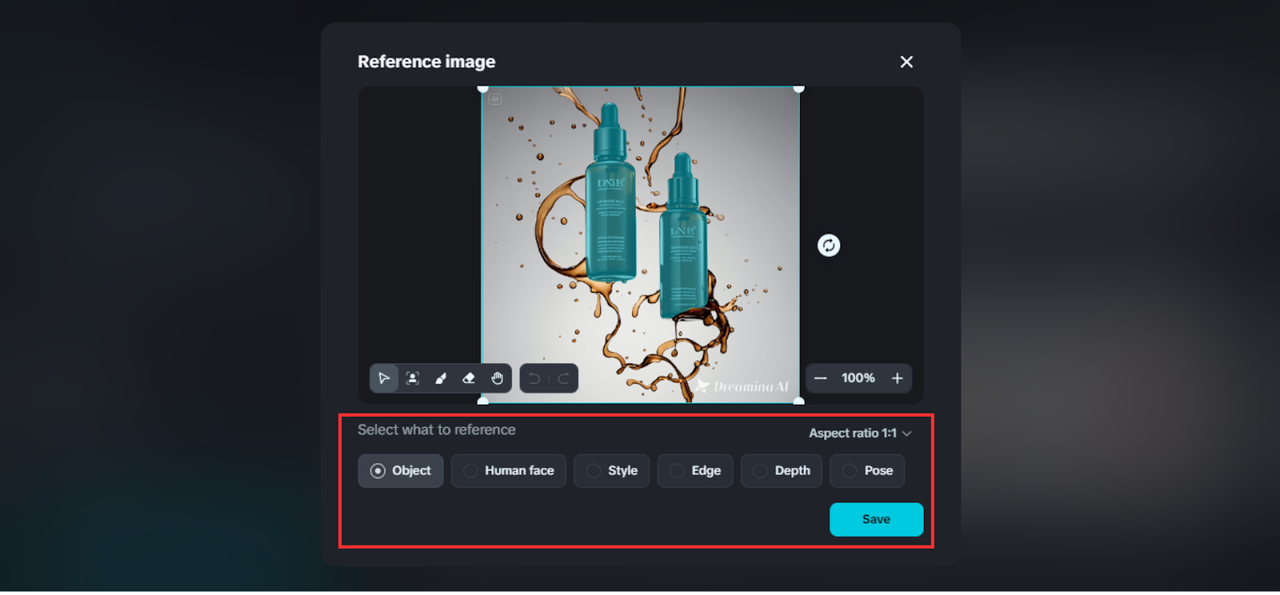
Task: Pick the Pose reference option
Action: click(x=867, y=470)
